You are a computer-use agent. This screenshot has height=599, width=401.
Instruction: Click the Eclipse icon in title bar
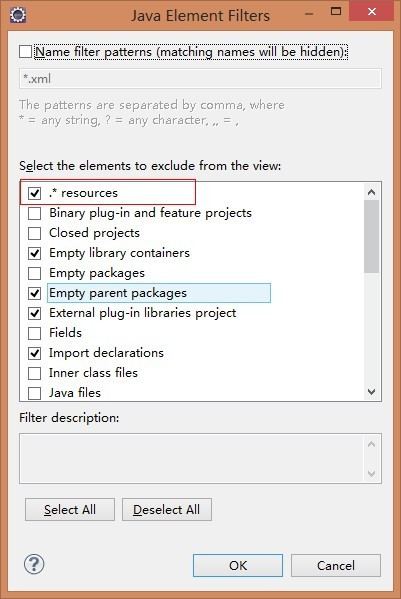[18, 15]
